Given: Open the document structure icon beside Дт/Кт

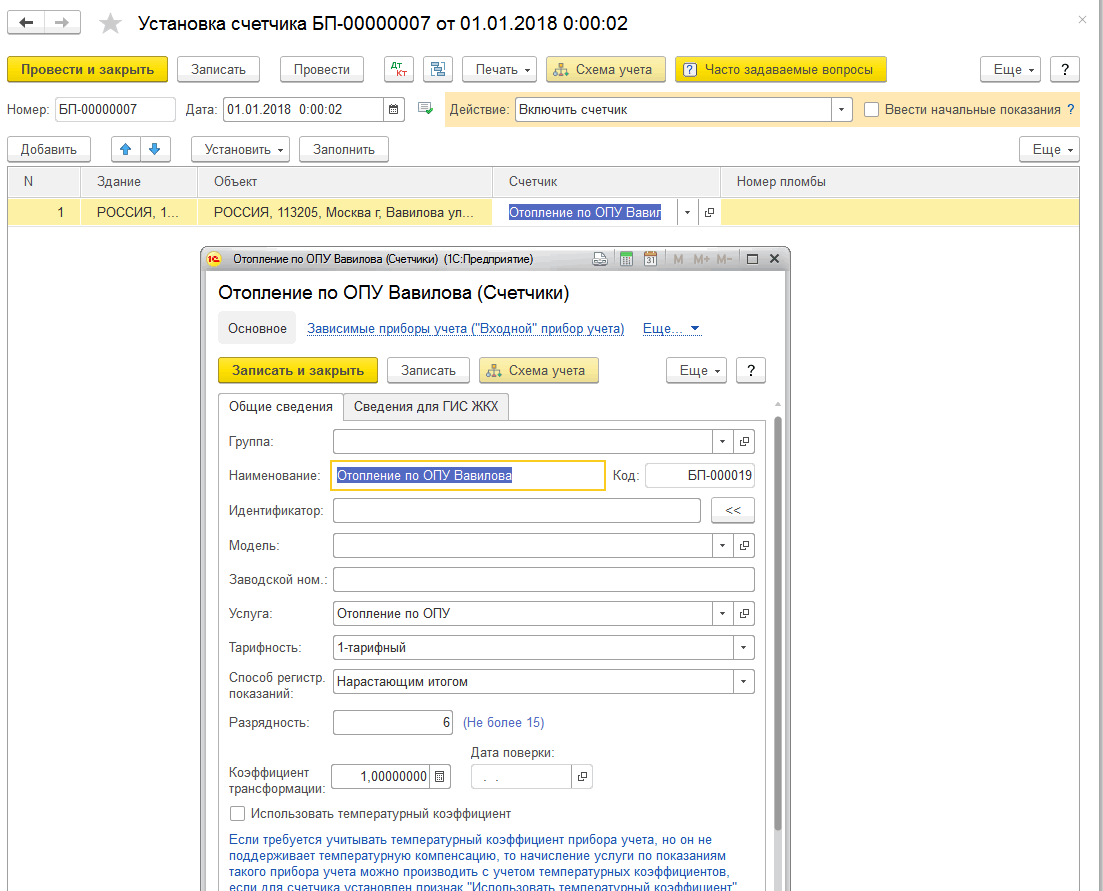Looking at the screenshot, I should click(438, 70).
